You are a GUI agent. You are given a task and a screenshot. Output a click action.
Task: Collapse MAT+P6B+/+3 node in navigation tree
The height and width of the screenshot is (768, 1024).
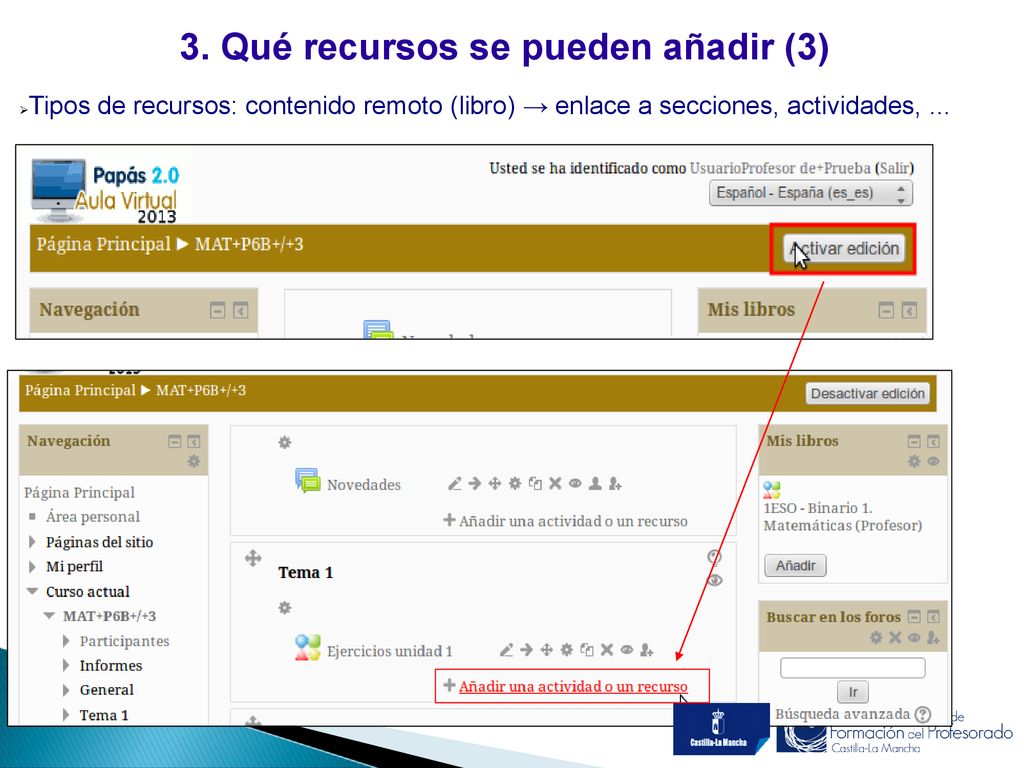(49, 616)
